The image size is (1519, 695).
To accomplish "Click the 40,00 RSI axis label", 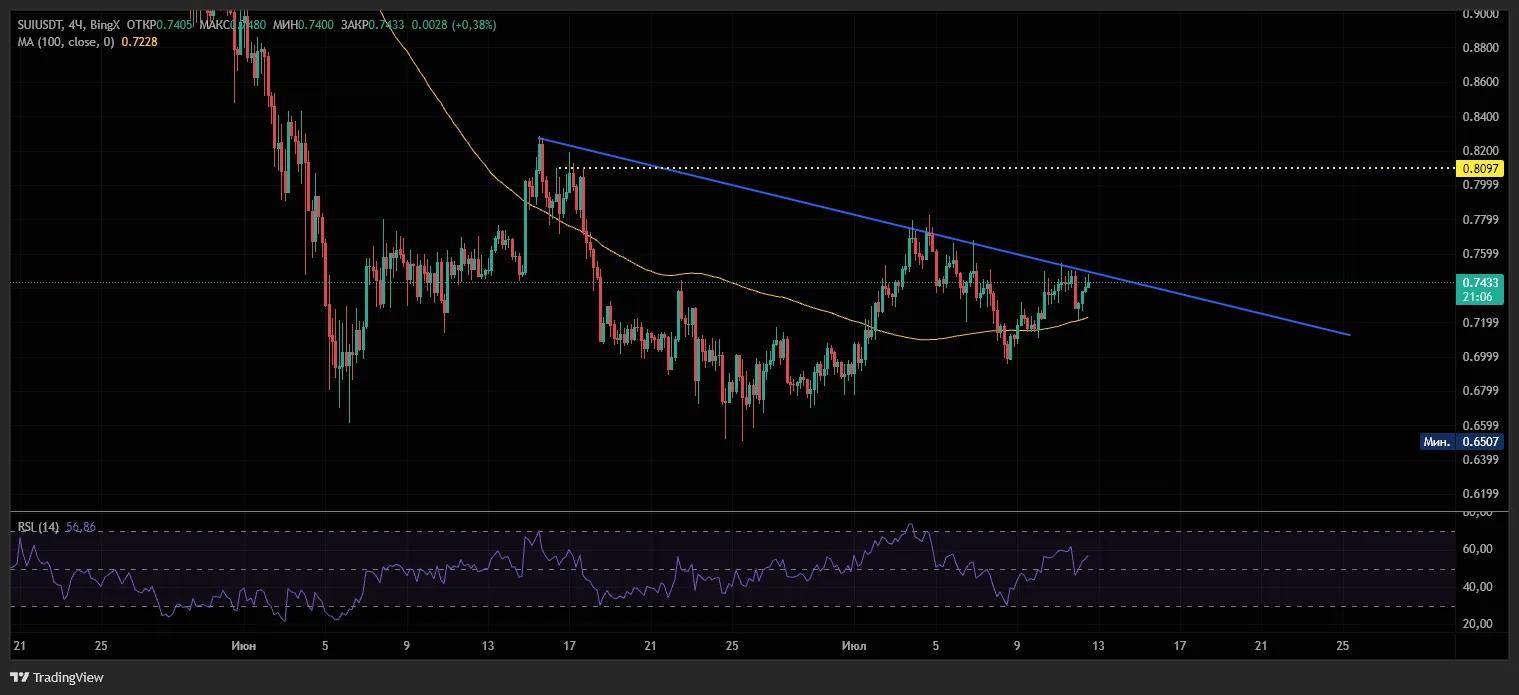I will click(1477, 587).
